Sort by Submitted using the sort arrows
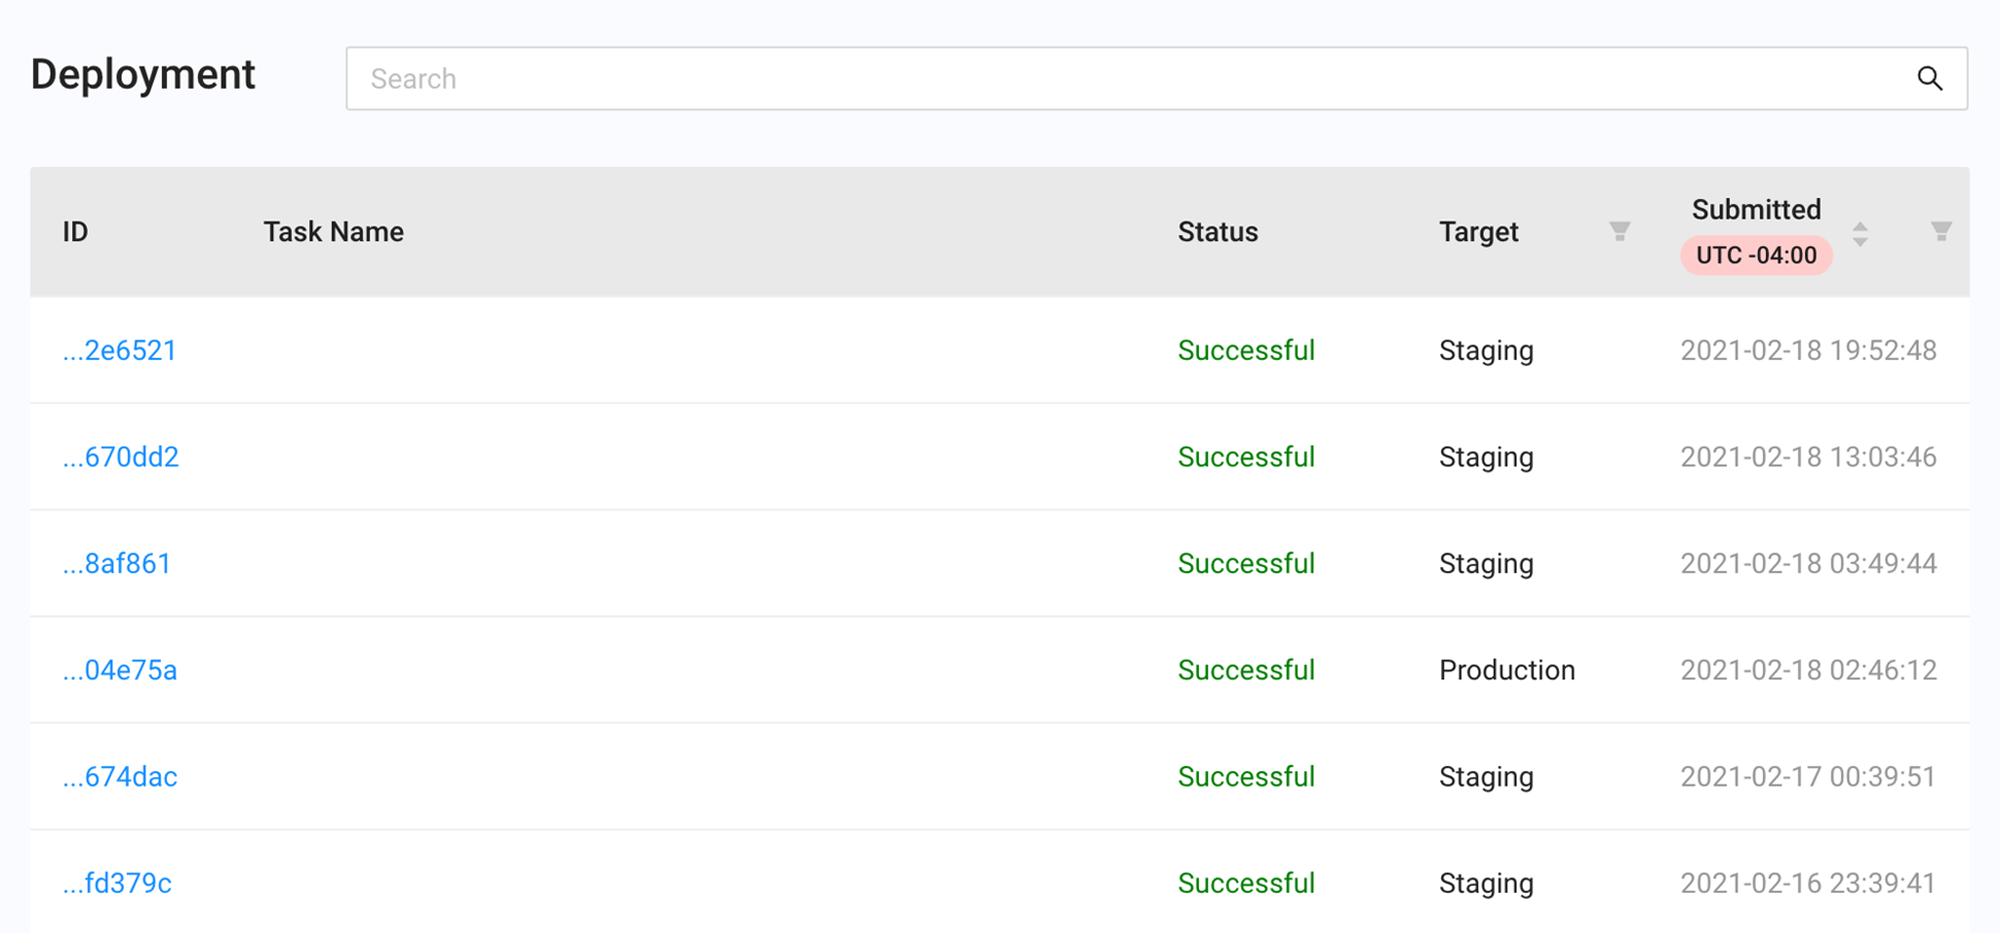 (1860, 234)
